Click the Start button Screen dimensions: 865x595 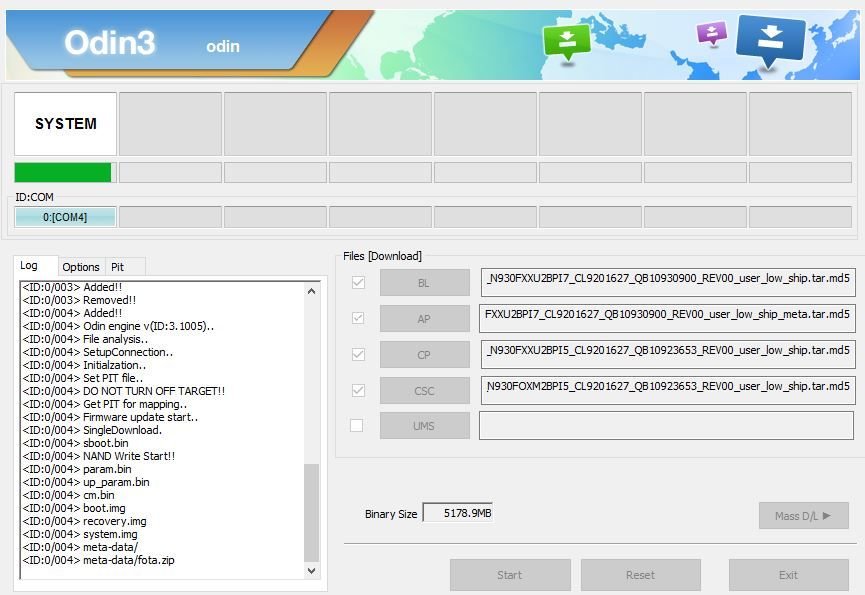[510, 575]
